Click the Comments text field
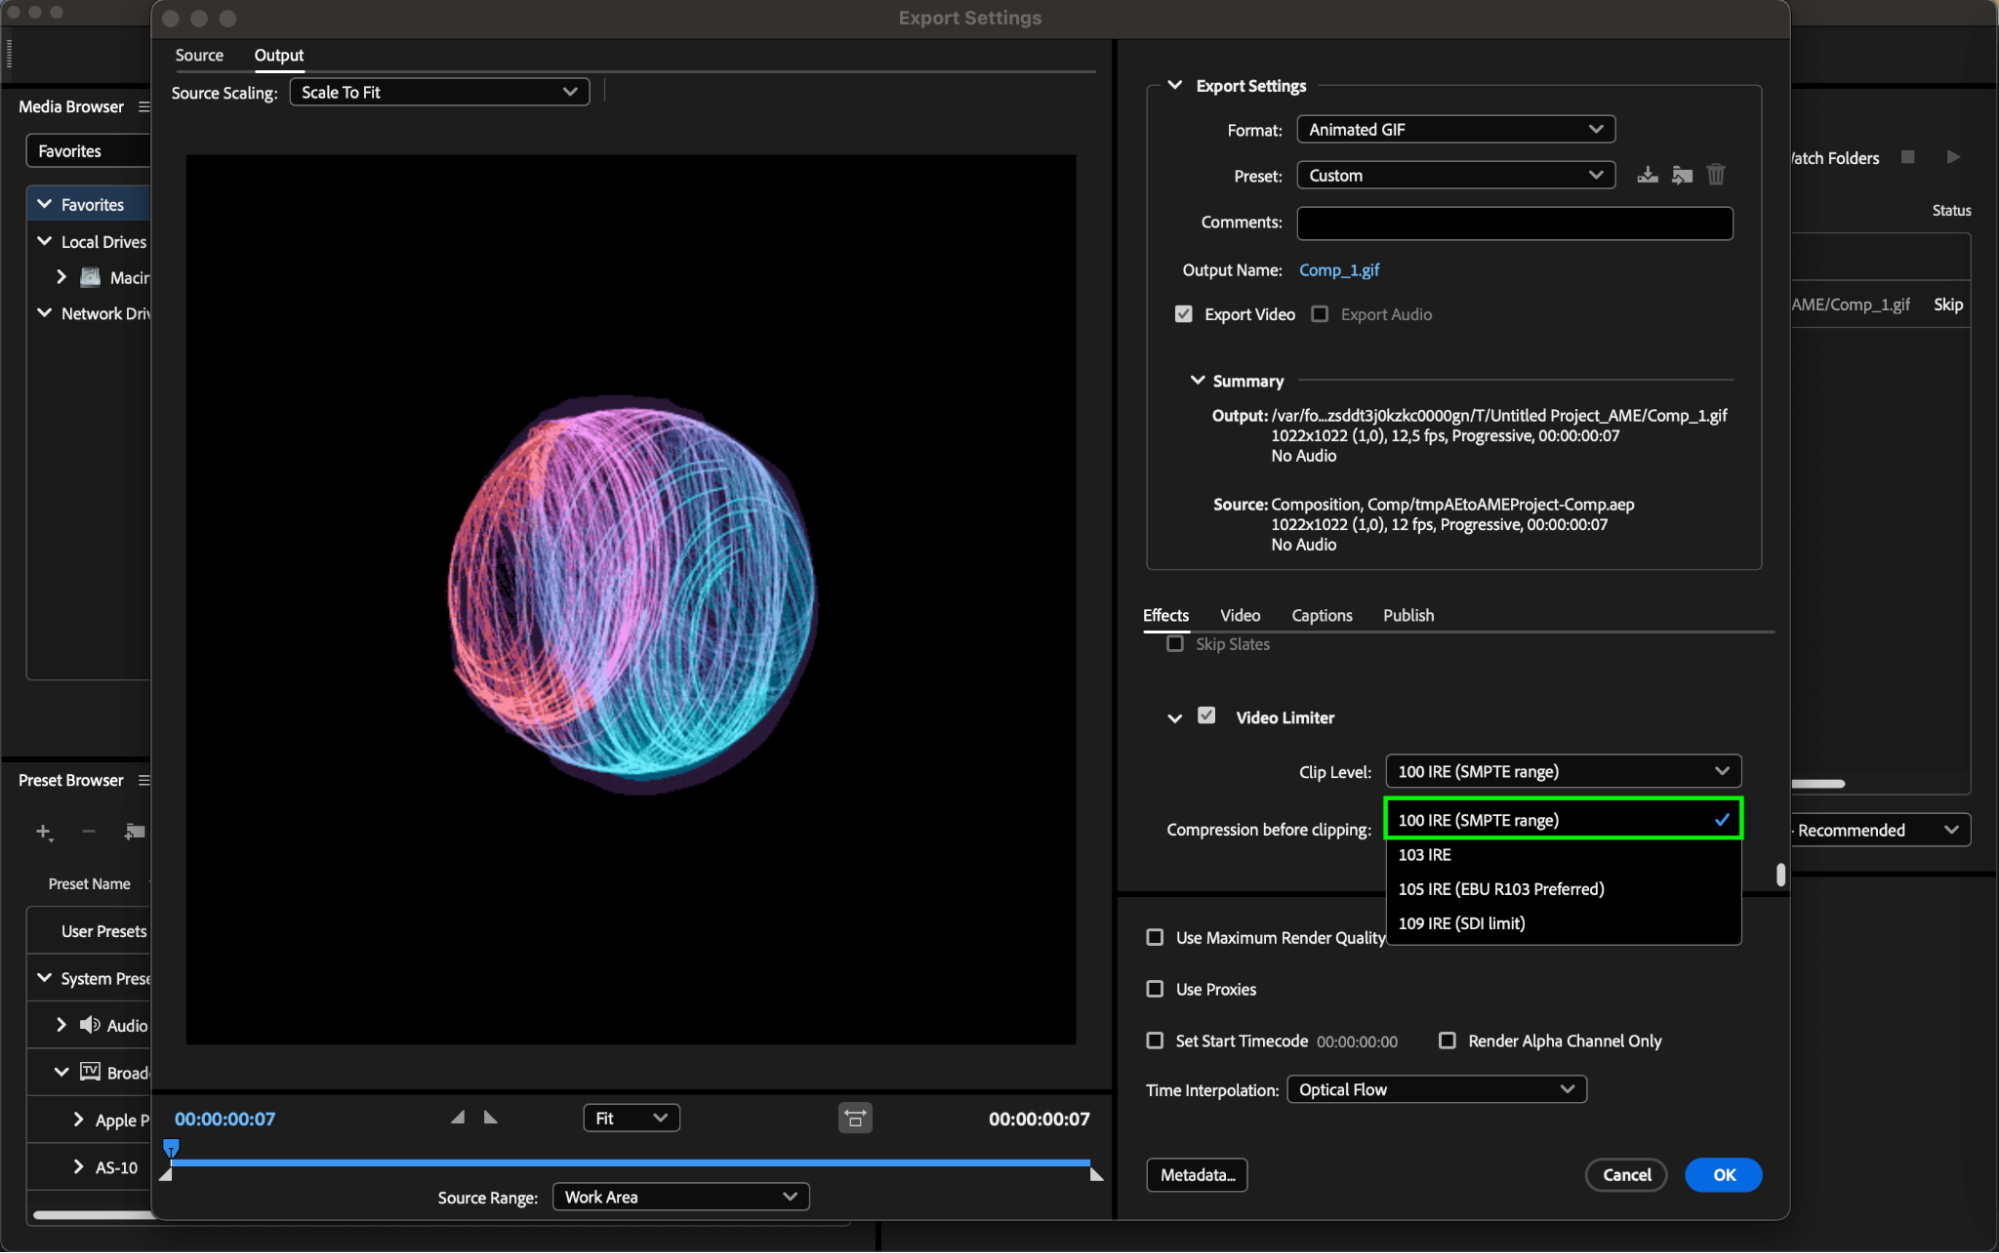Viewport: 1999px width, 1253px height. point(1514,222)
